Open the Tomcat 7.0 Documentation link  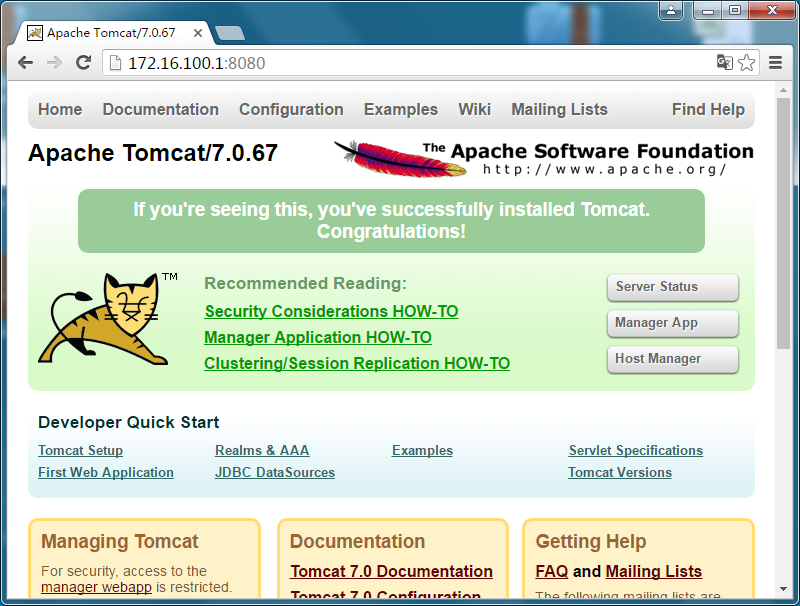(391, 571)
